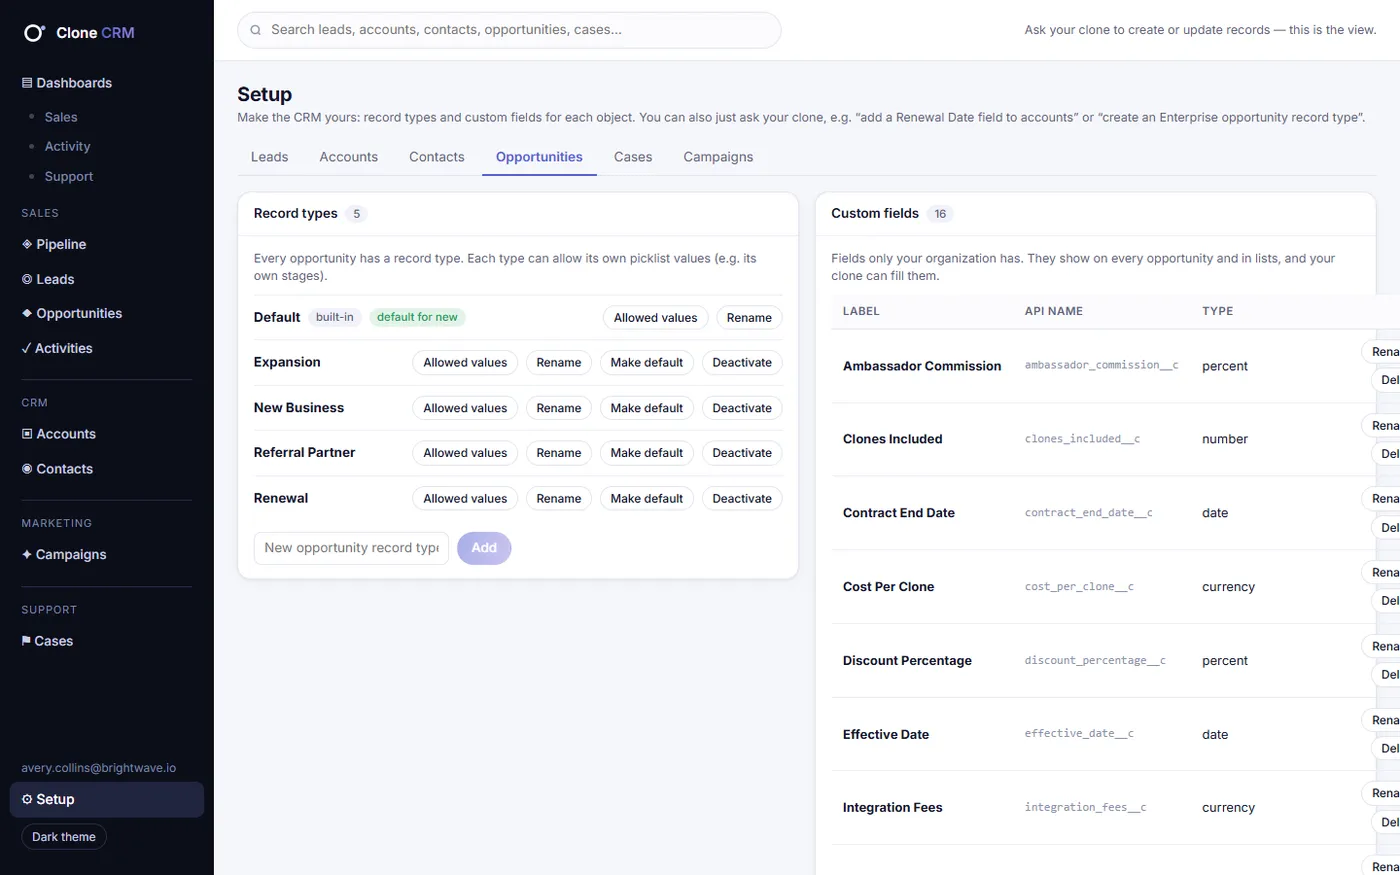The height and width of the screenshot is (875, 1400).
Task: Select the Cases setup tab
Action: 633,157
